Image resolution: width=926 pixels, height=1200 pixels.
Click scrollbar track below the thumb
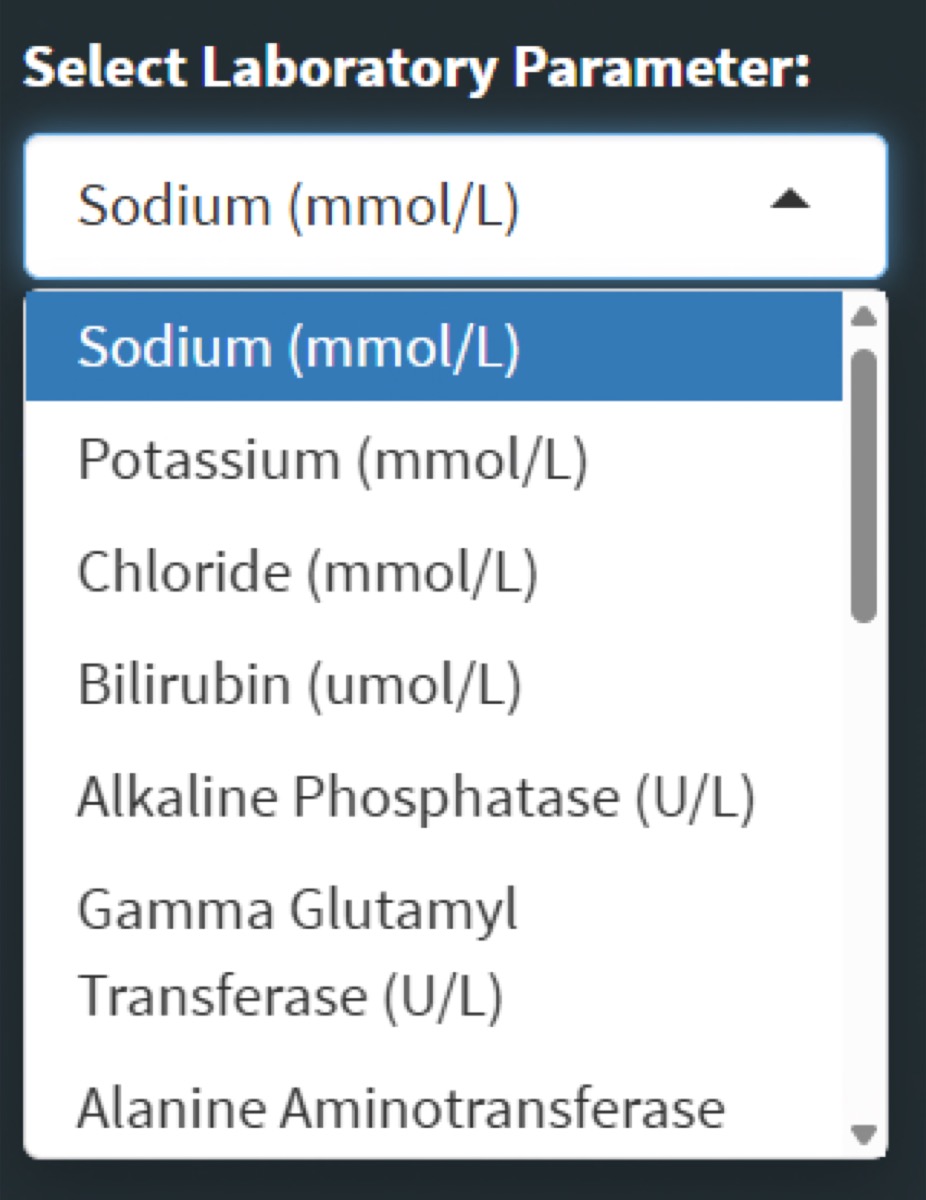pos(864,850)
